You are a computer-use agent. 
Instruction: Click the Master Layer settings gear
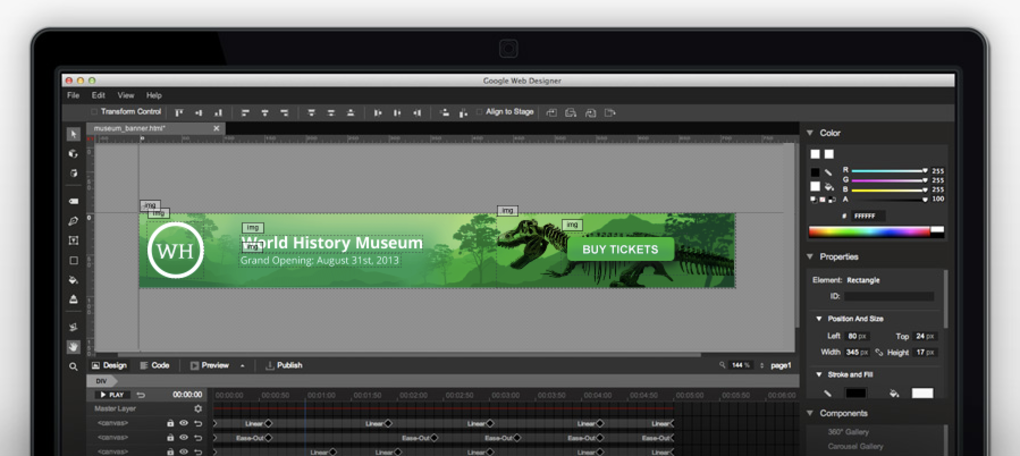(x=198, y=409)
